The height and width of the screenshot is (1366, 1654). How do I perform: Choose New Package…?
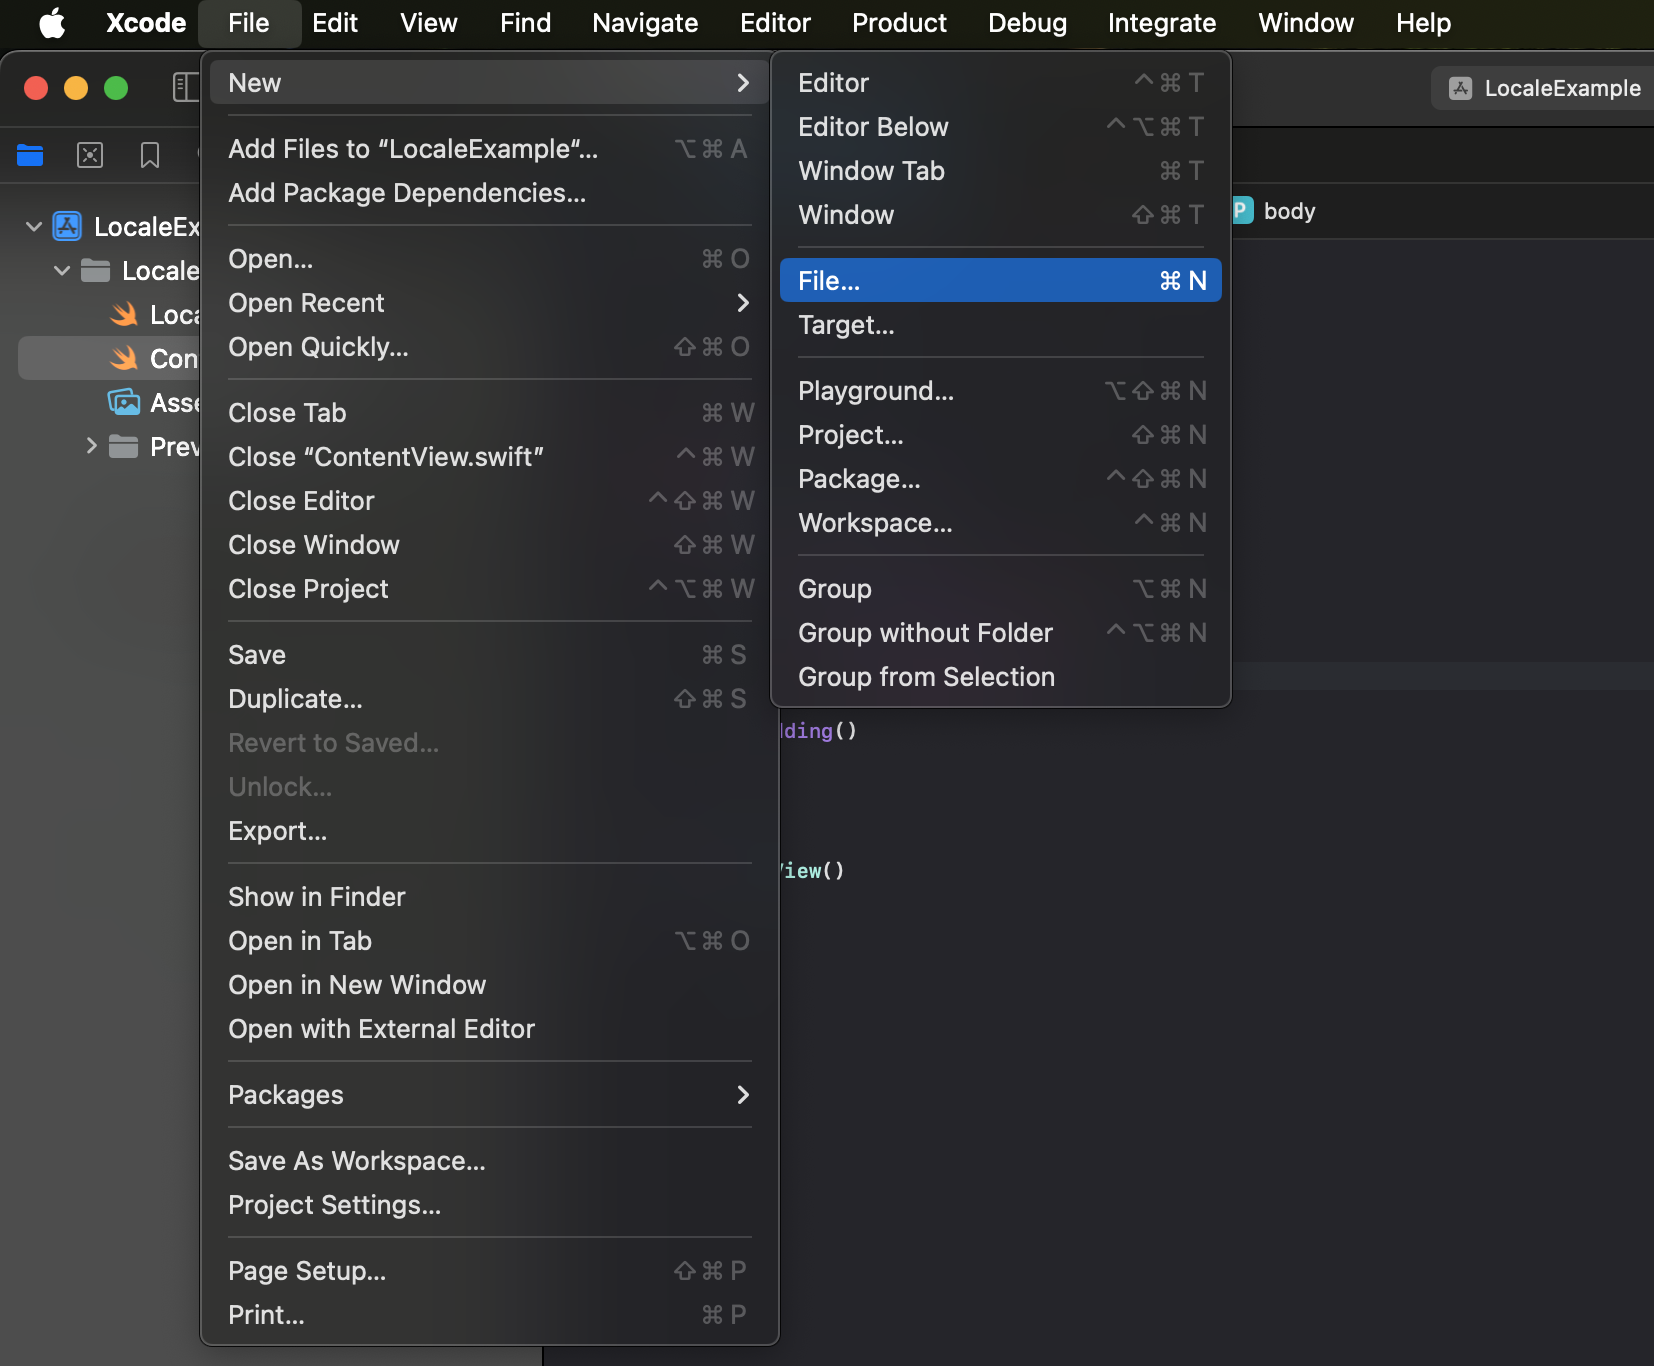1001,479
